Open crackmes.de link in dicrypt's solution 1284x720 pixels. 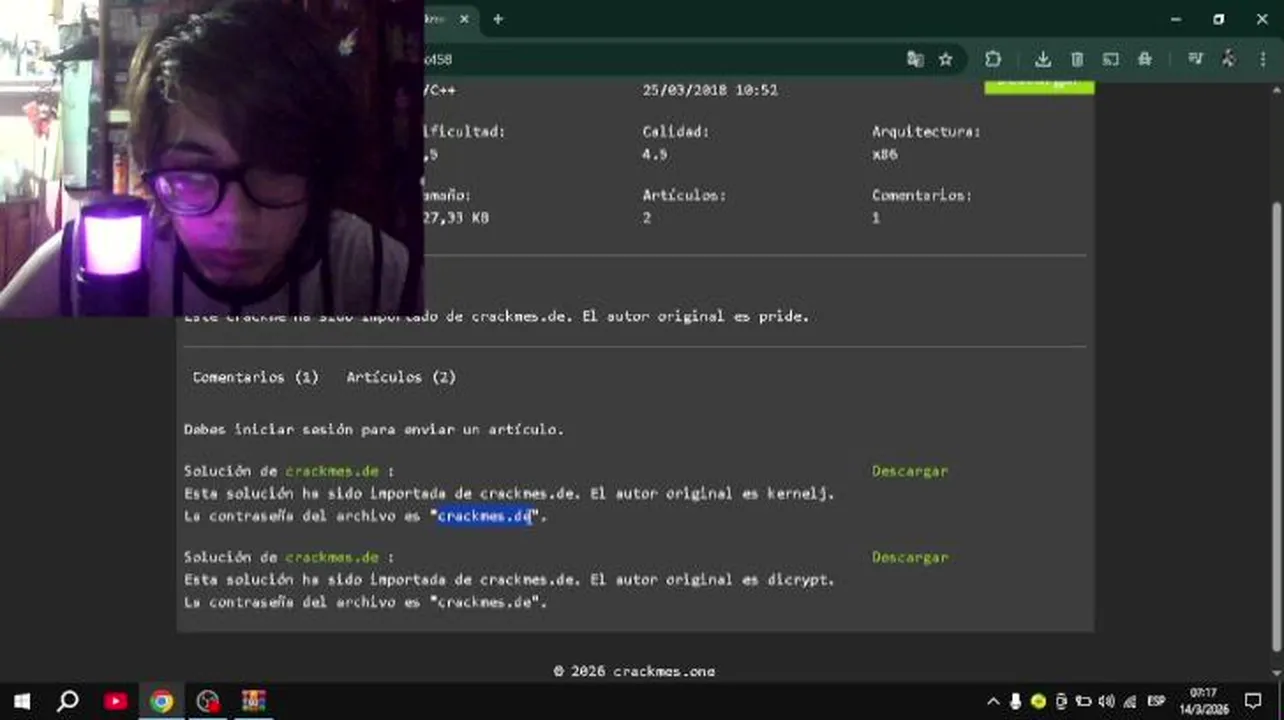(x=332, y=557)
